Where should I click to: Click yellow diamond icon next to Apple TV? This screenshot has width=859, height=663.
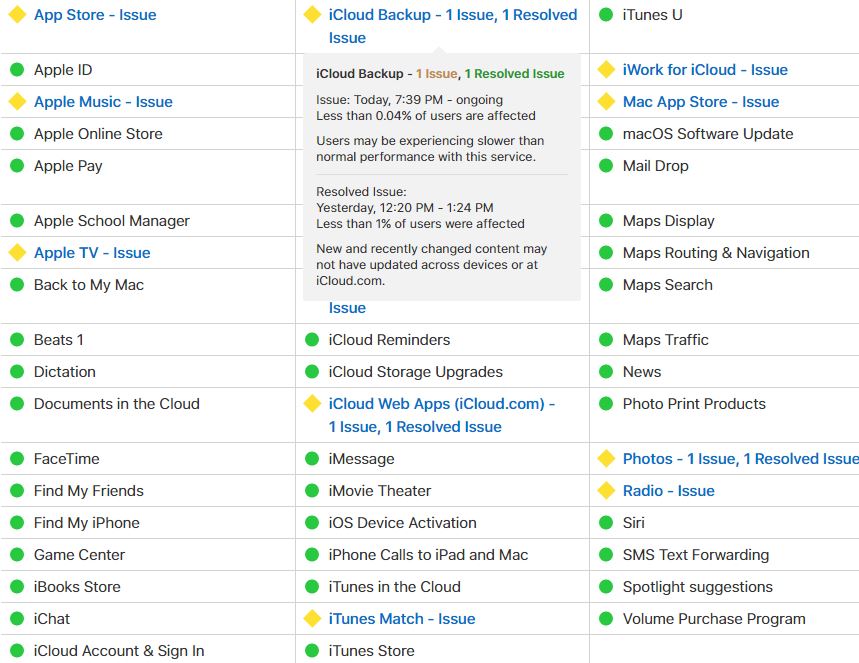(17, 253)
